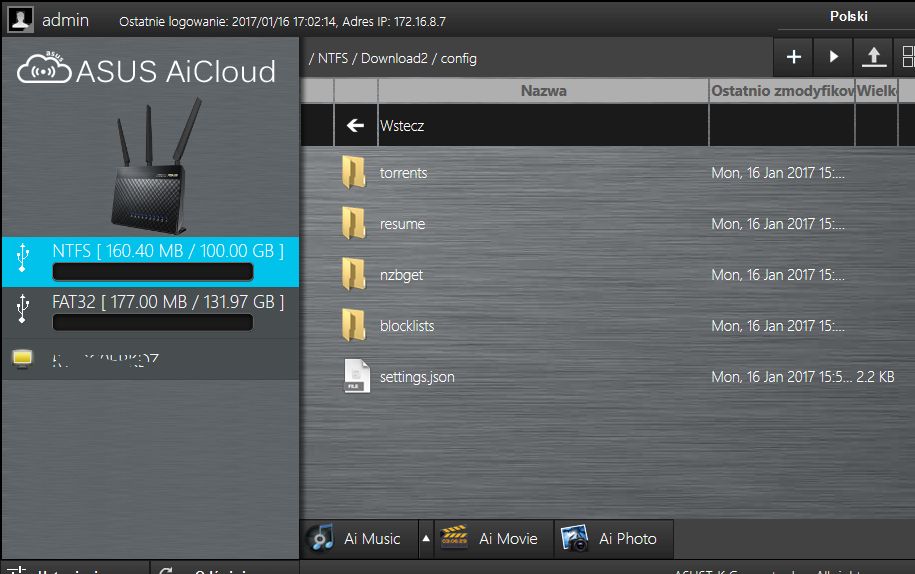
Task: Open the blocklists folder icon
Action: [354, 325]
